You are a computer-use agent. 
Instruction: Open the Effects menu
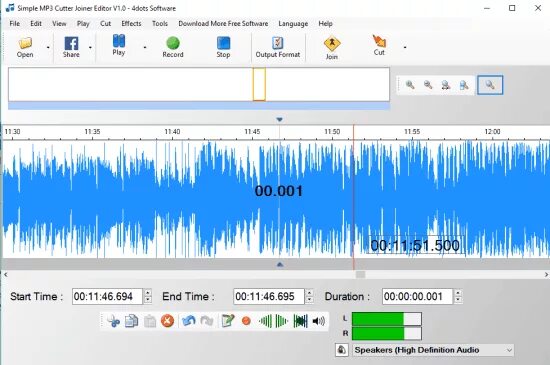[x=131, y=23]
